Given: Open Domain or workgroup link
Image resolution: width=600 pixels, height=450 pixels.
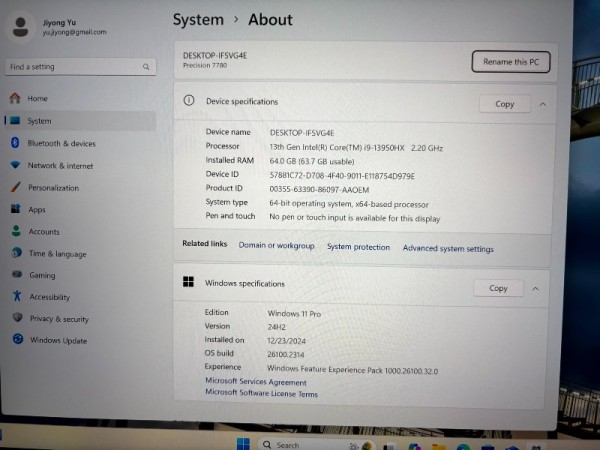Looking at the screenshot, I should [x=276, y=245].
